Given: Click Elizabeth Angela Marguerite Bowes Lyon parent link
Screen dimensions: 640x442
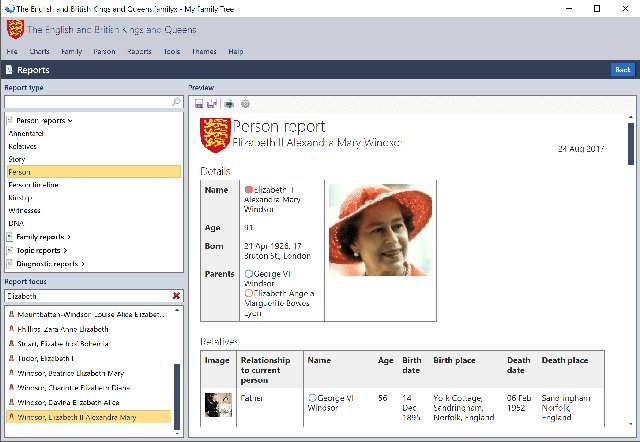Looking at the screenshot, I should [279, 303].
